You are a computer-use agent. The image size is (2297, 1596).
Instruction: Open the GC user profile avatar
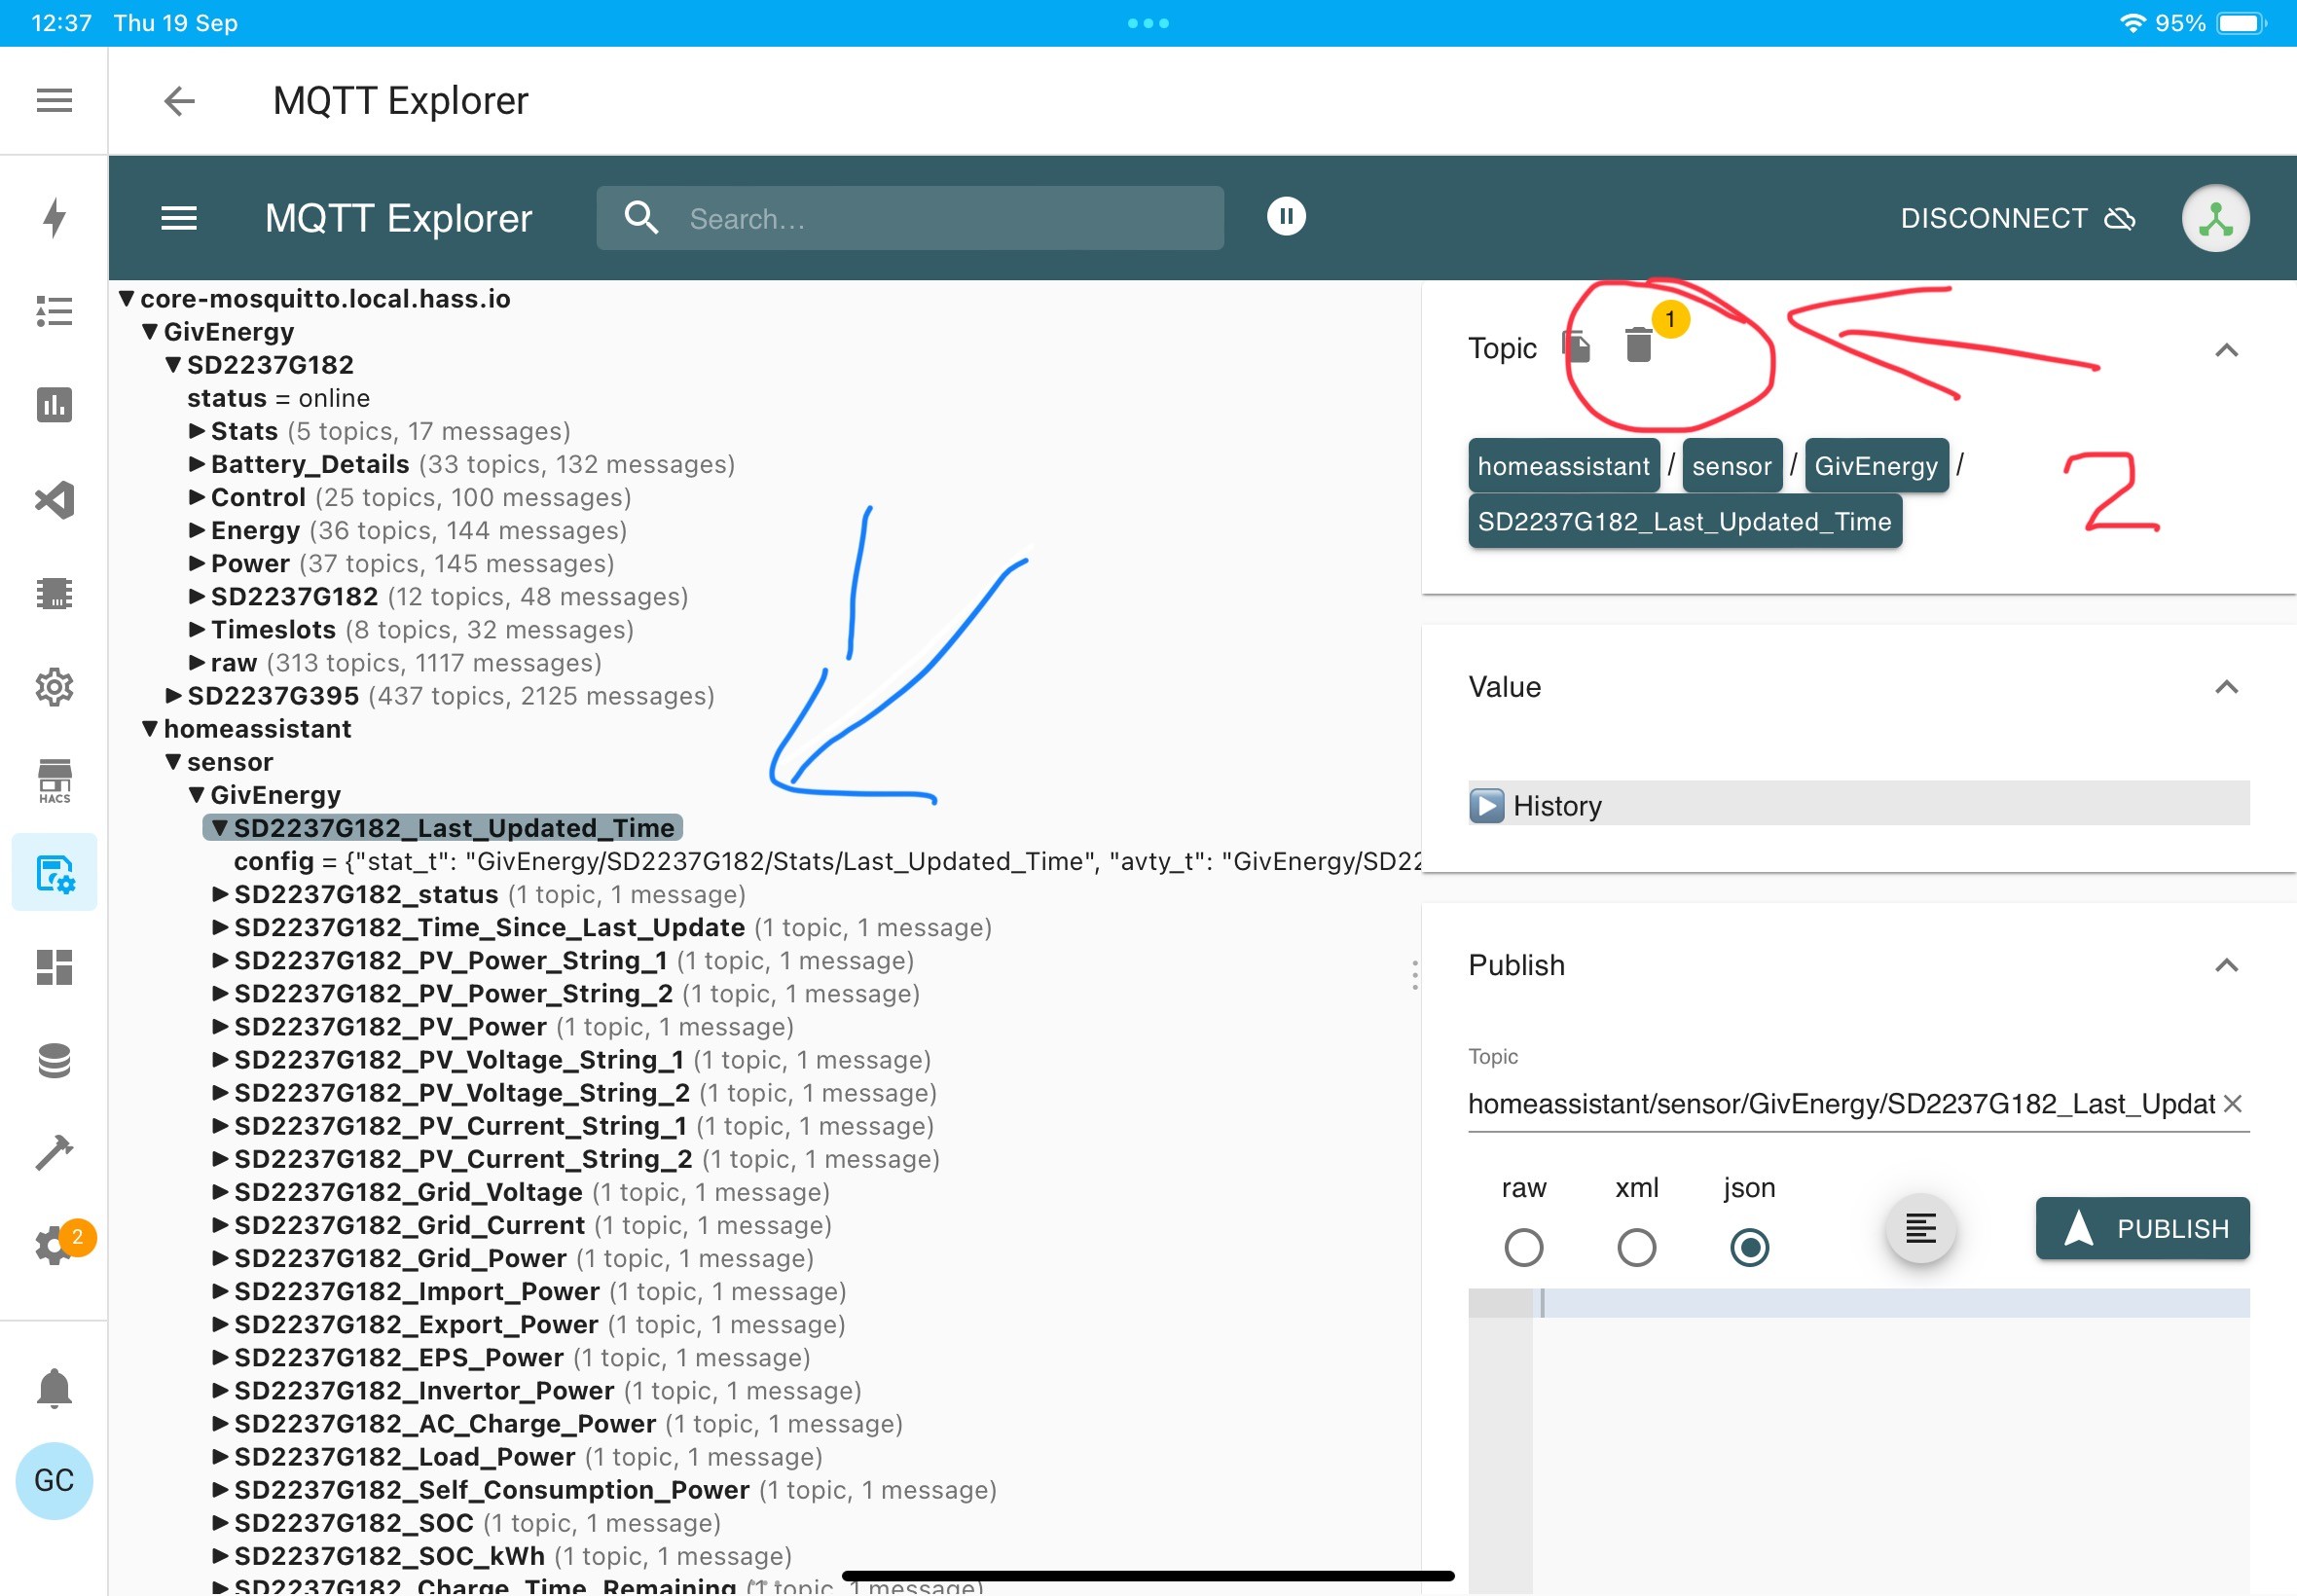coord(54,1480)
